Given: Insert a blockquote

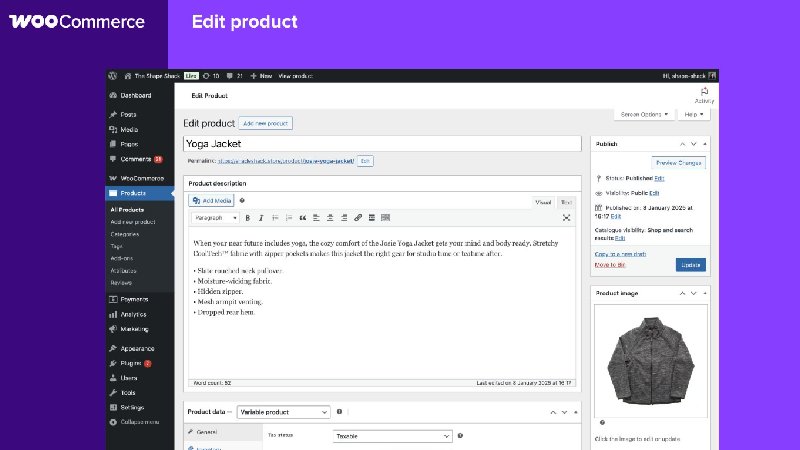Looking at the screenshot, I should 303,218.
